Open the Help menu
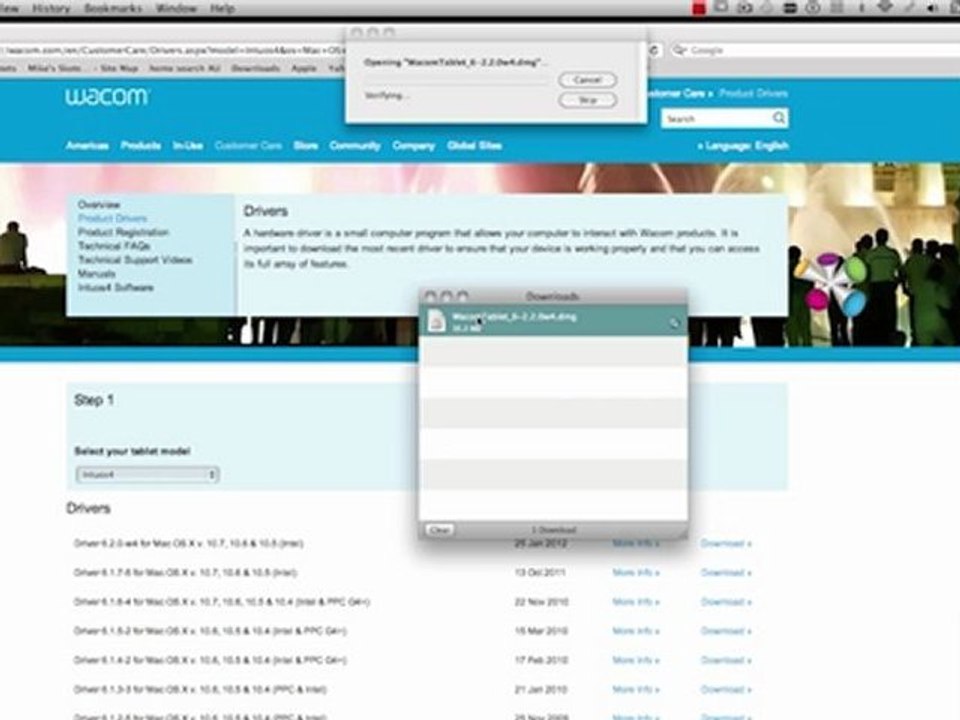The image size is (960, 720). (x=222, y=9)
